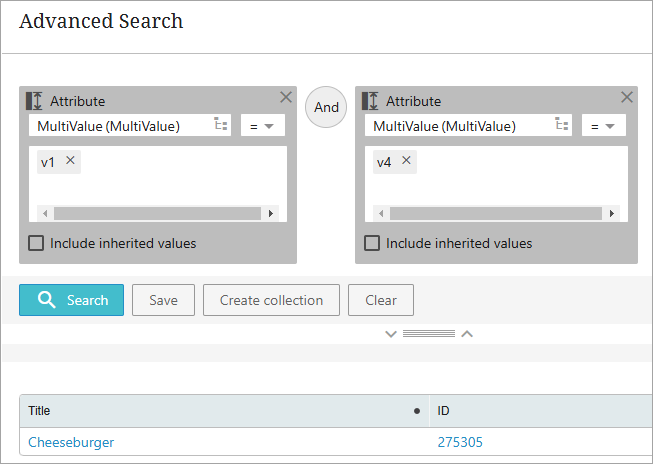Open attribute hierarchy picker in second panel
Viewport: 653px width, 464px height.
(561, 125)
